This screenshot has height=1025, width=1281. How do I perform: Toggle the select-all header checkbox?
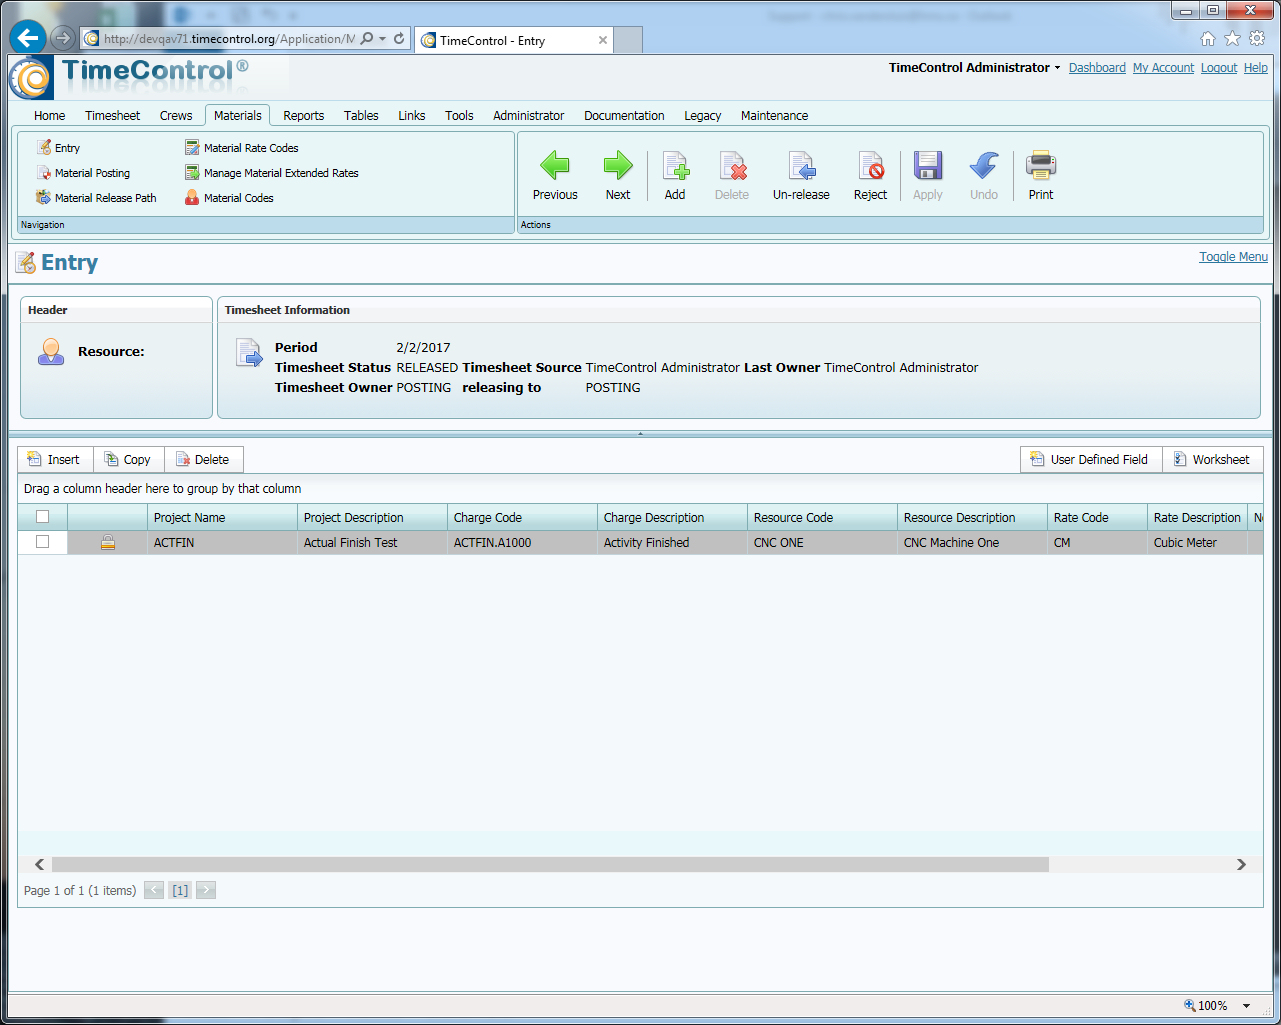(42, 517)
